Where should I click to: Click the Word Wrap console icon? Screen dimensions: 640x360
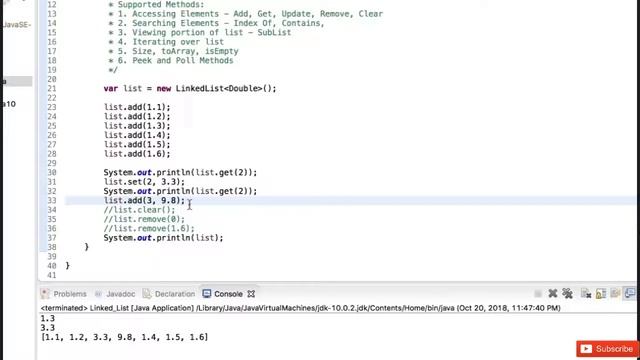(615, 293)
